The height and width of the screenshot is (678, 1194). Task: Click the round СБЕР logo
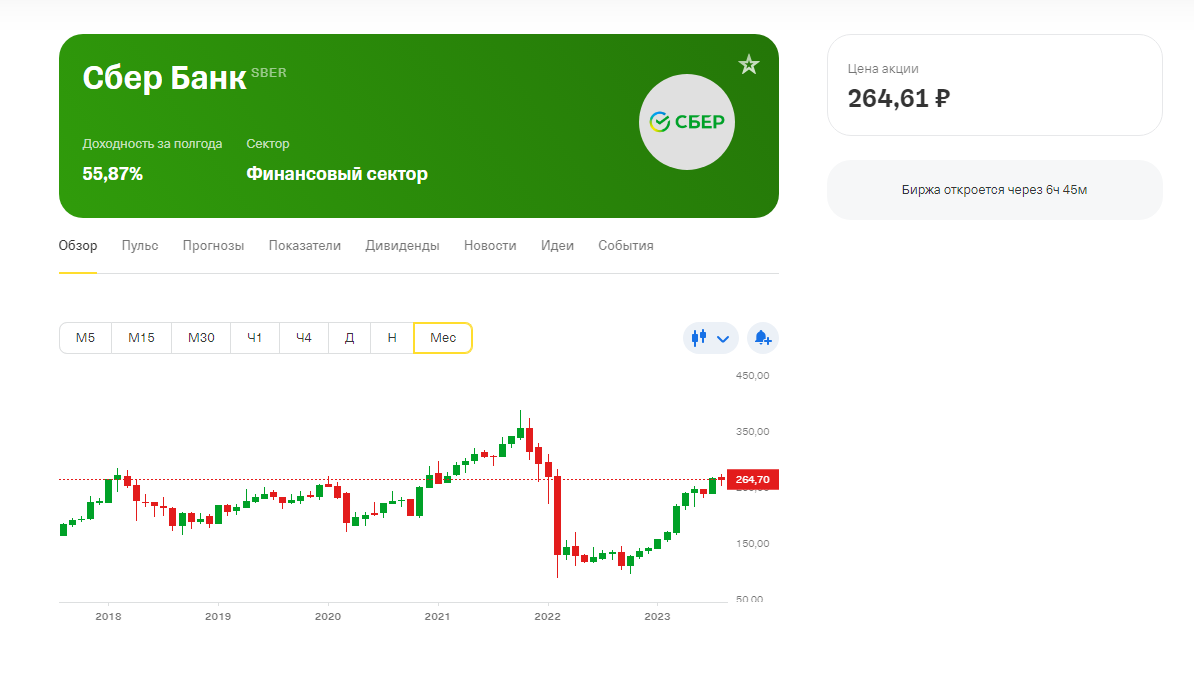point(687,122)
